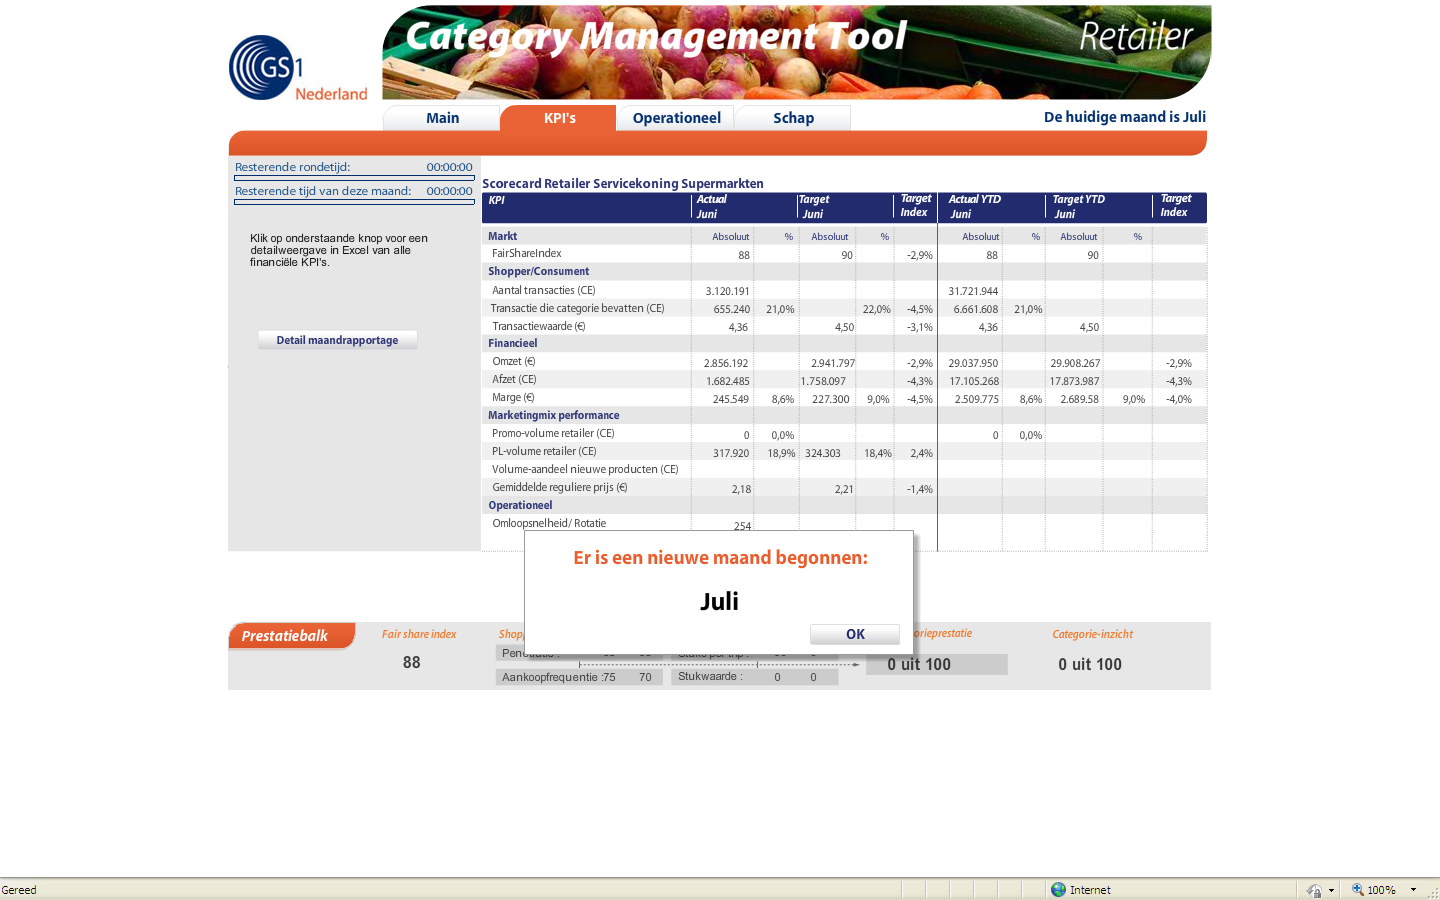1440x900 pixels.
Task: Open the Schap tab
Action: tap(793, 118)
